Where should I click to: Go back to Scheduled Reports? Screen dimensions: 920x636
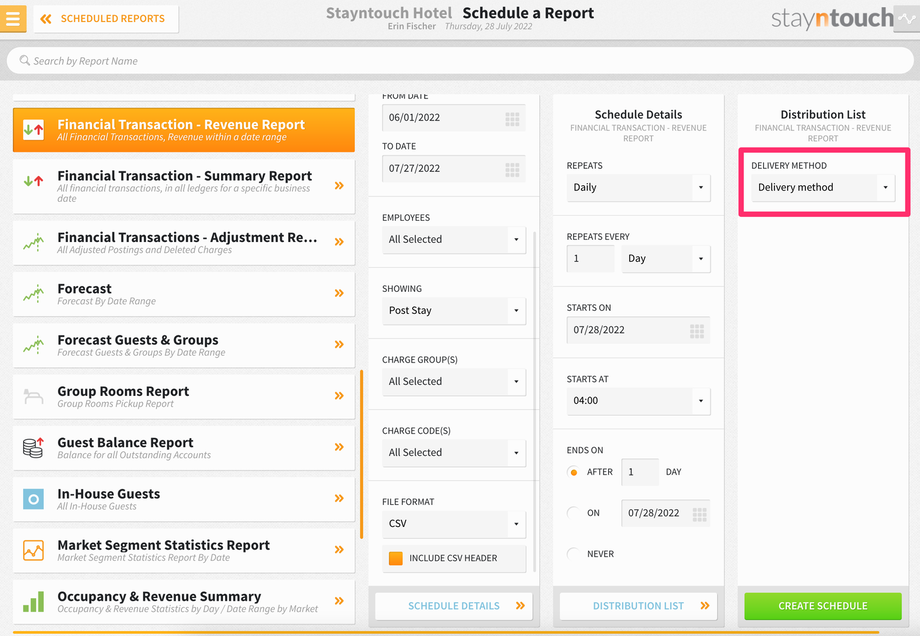(x=106, y=19)
